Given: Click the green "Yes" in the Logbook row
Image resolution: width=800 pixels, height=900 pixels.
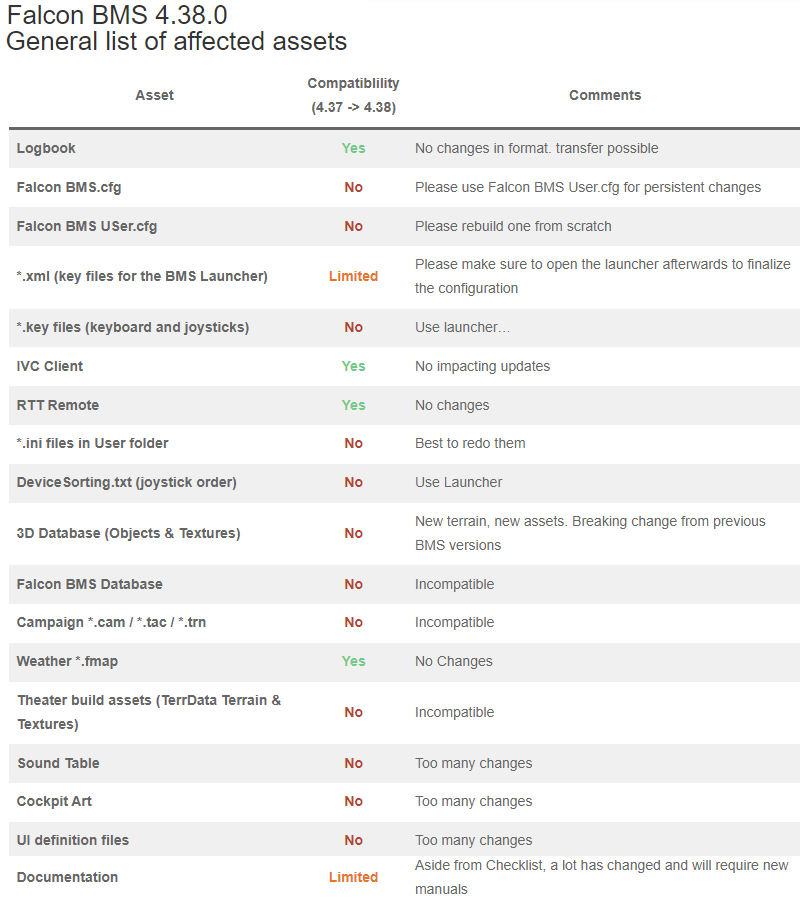Looking at the screenshot, I should point(353,148).
